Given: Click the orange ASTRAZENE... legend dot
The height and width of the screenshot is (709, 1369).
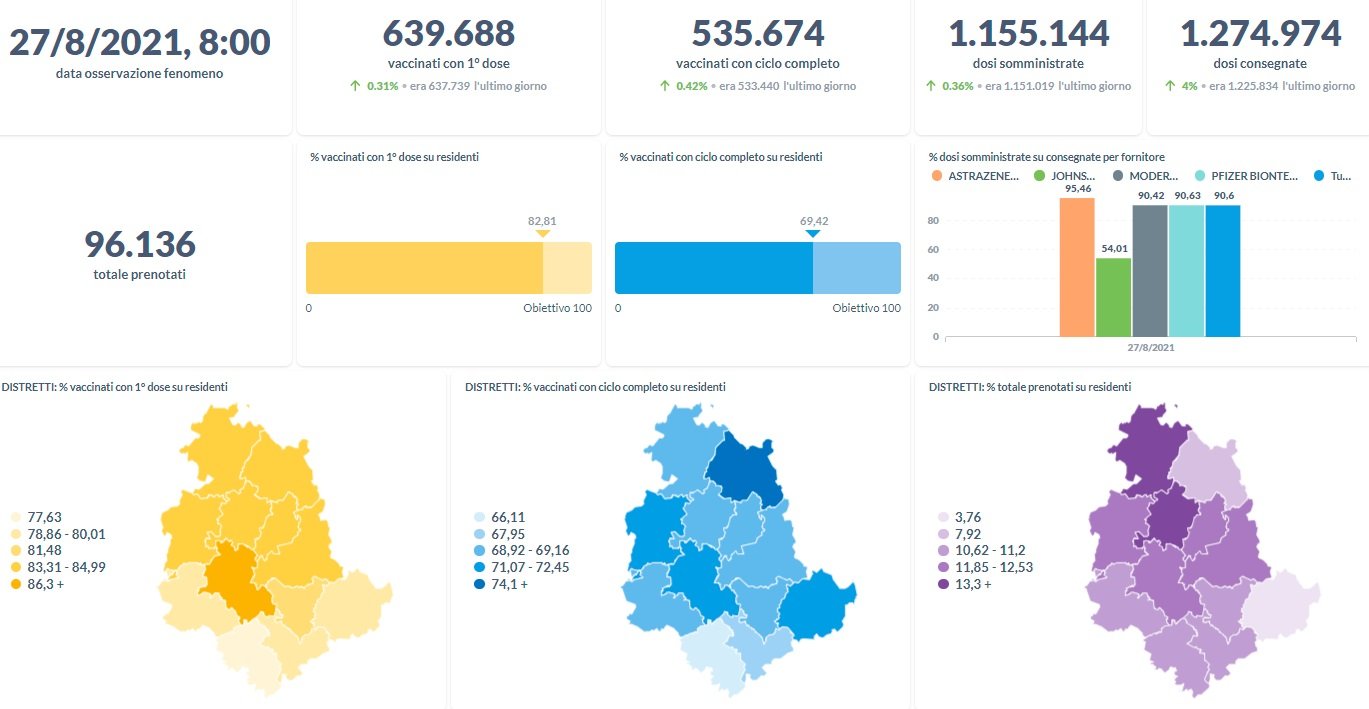Looking at the screenshot, I should 936,176.
